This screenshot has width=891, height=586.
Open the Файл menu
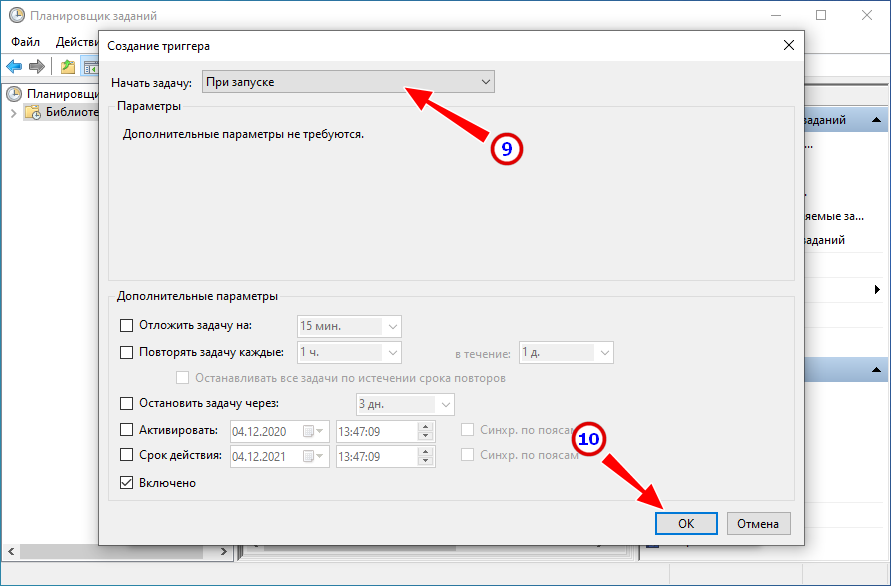[x=25, y=42]
